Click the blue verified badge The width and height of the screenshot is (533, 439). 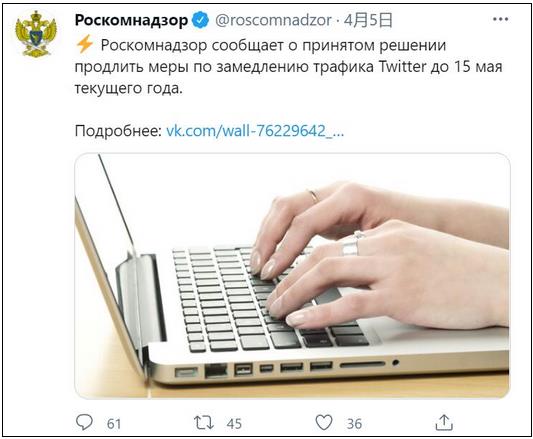(x=201, y=20)
